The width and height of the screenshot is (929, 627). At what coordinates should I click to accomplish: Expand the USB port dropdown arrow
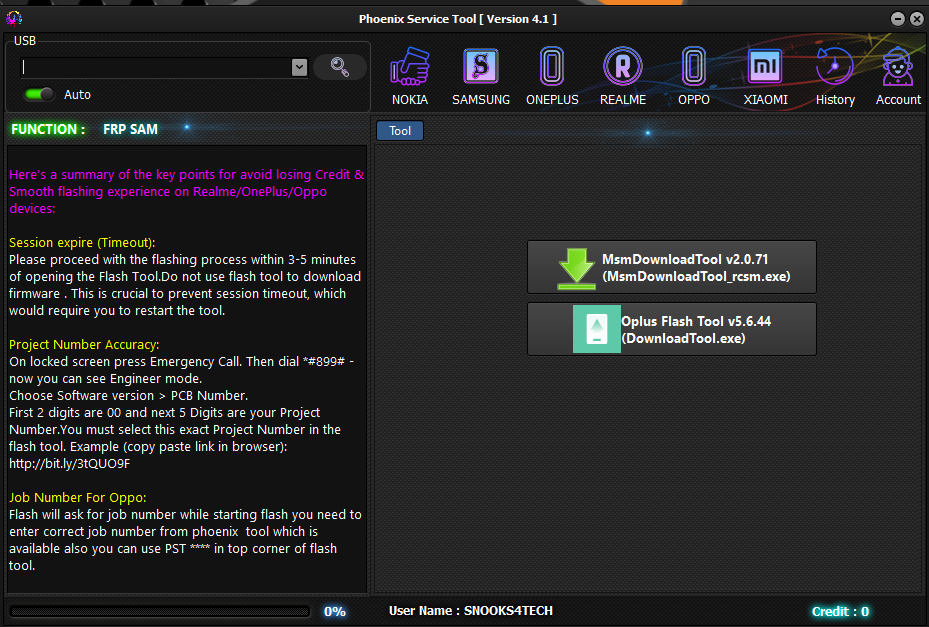click(x=299, y=68)
